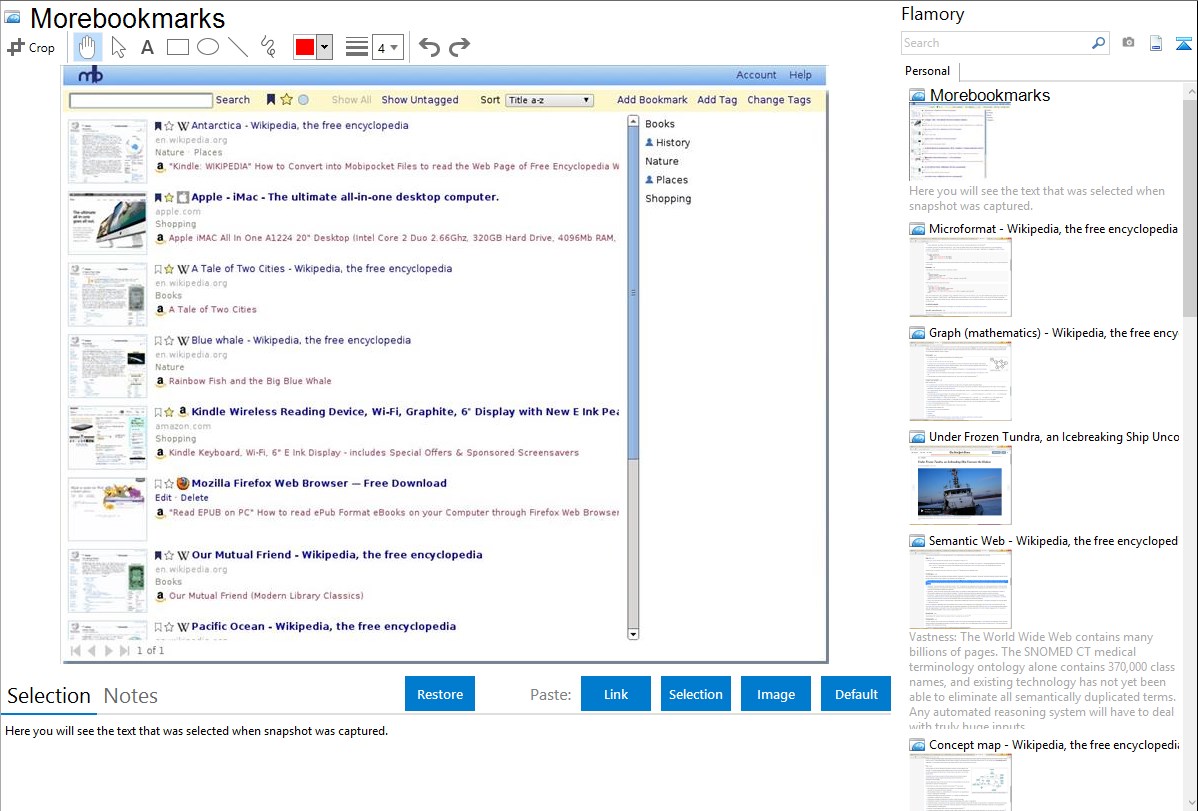
Task: Select the text annotation tool
Action: (147, 47)
